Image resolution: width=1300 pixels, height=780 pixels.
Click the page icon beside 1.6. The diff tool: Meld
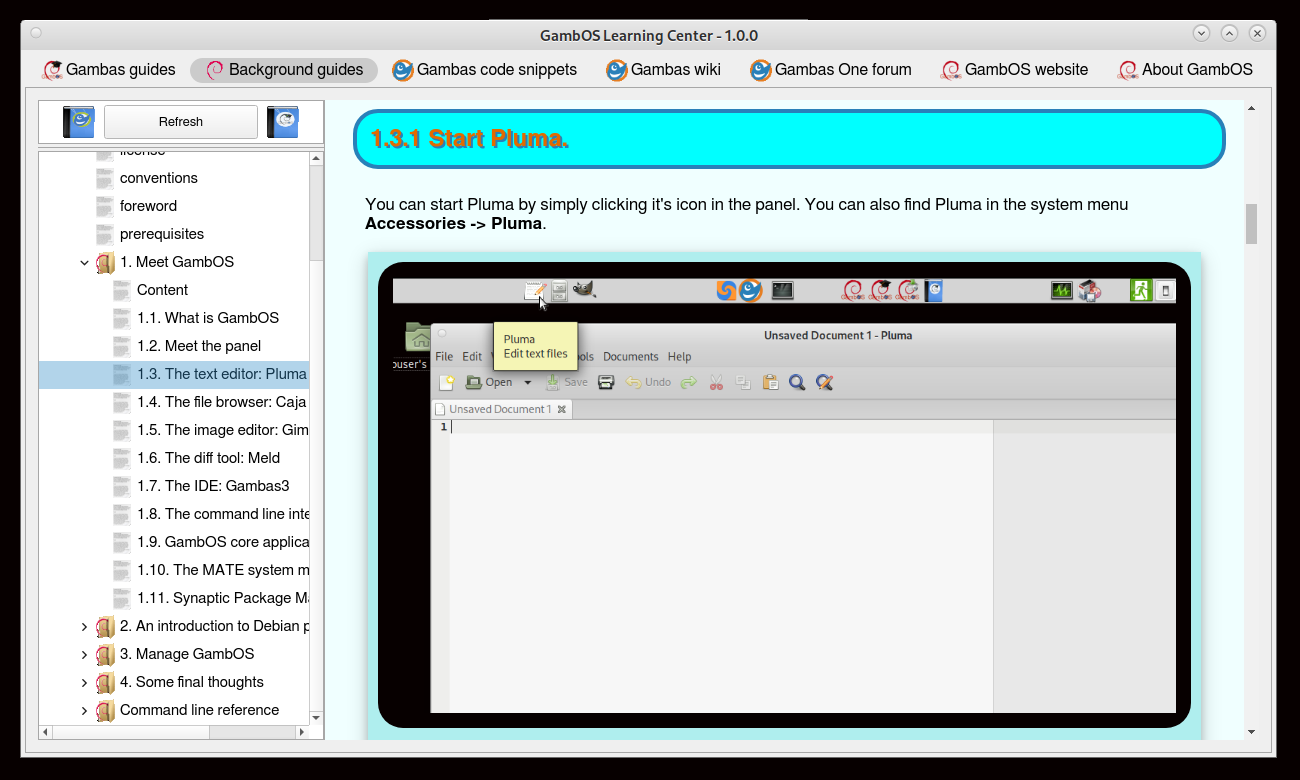[x=122, y=459]
